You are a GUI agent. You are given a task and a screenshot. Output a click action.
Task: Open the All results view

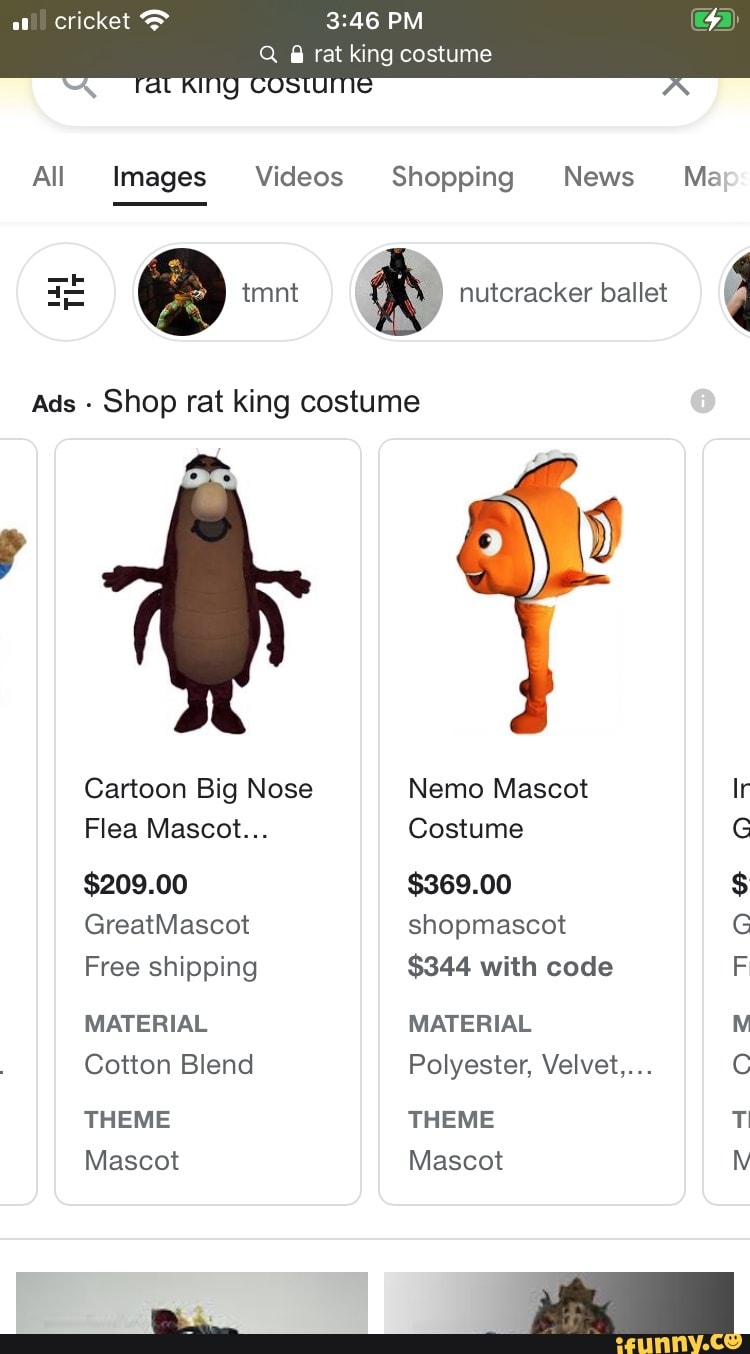click(x=48, y=177)
